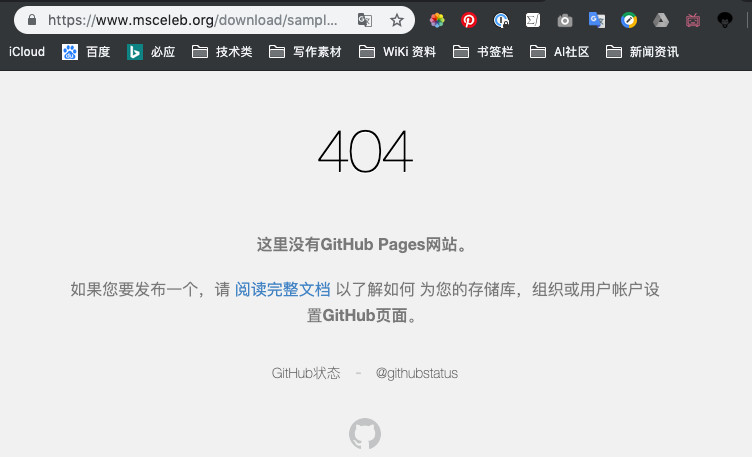Open the 必应 bookmark
The height and width of the screenshot is (457, 752).
(151, 52)
